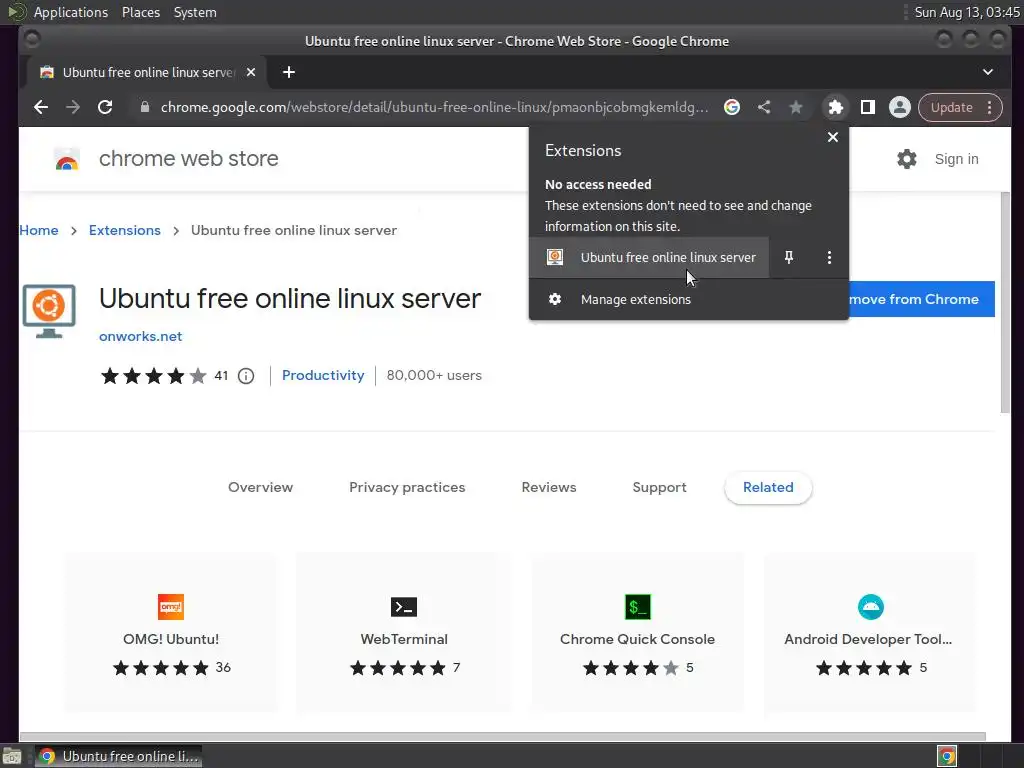
Task: Go to Extensions breadcrumb
Action: pos(125,230)
